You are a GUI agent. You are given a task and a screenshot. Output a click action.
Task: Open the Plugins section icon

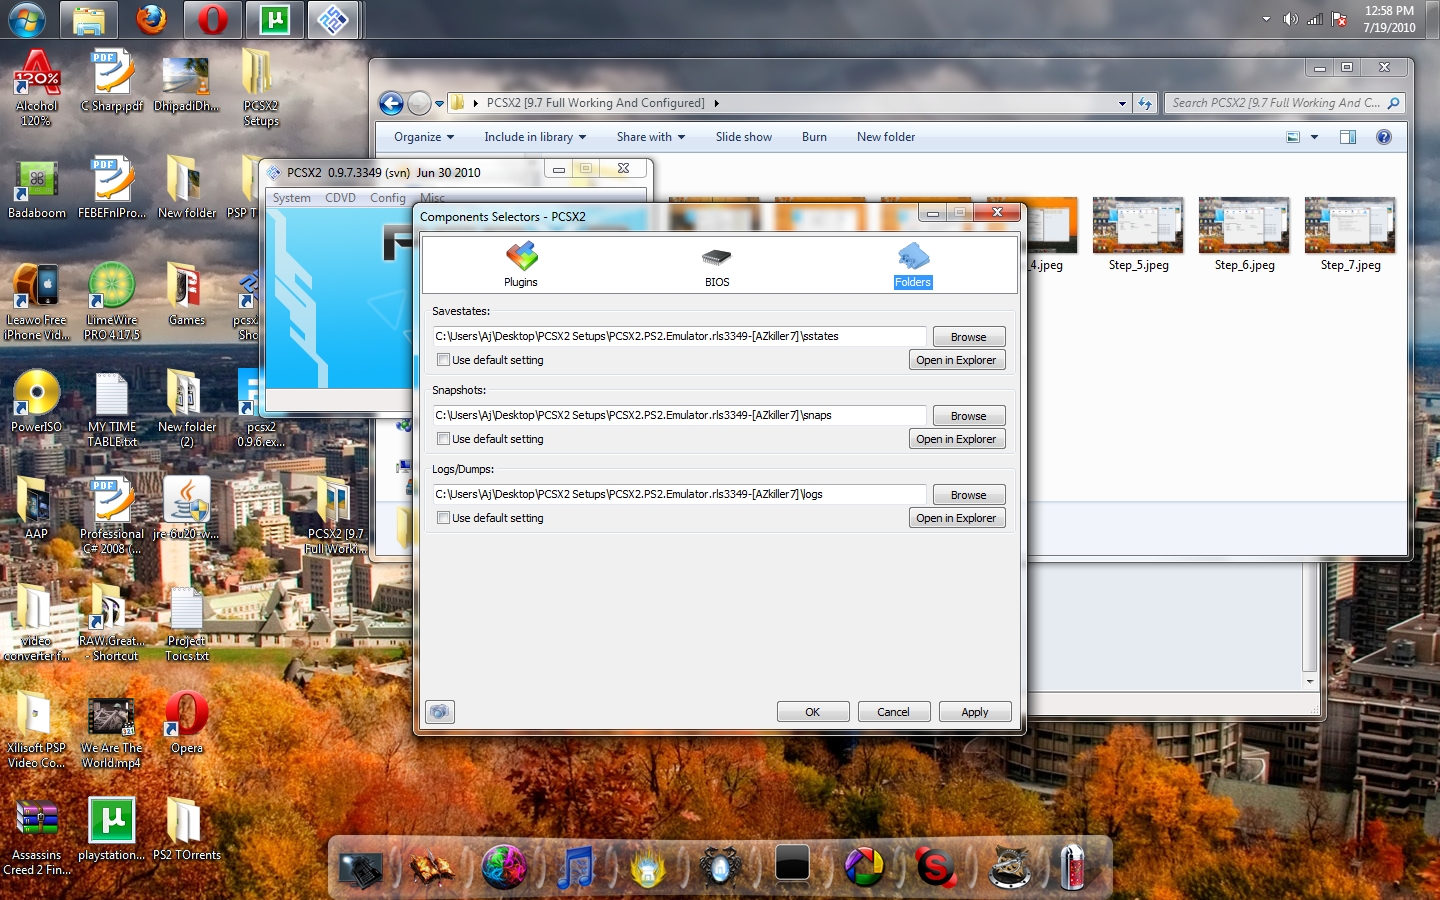tap(521, 264)
